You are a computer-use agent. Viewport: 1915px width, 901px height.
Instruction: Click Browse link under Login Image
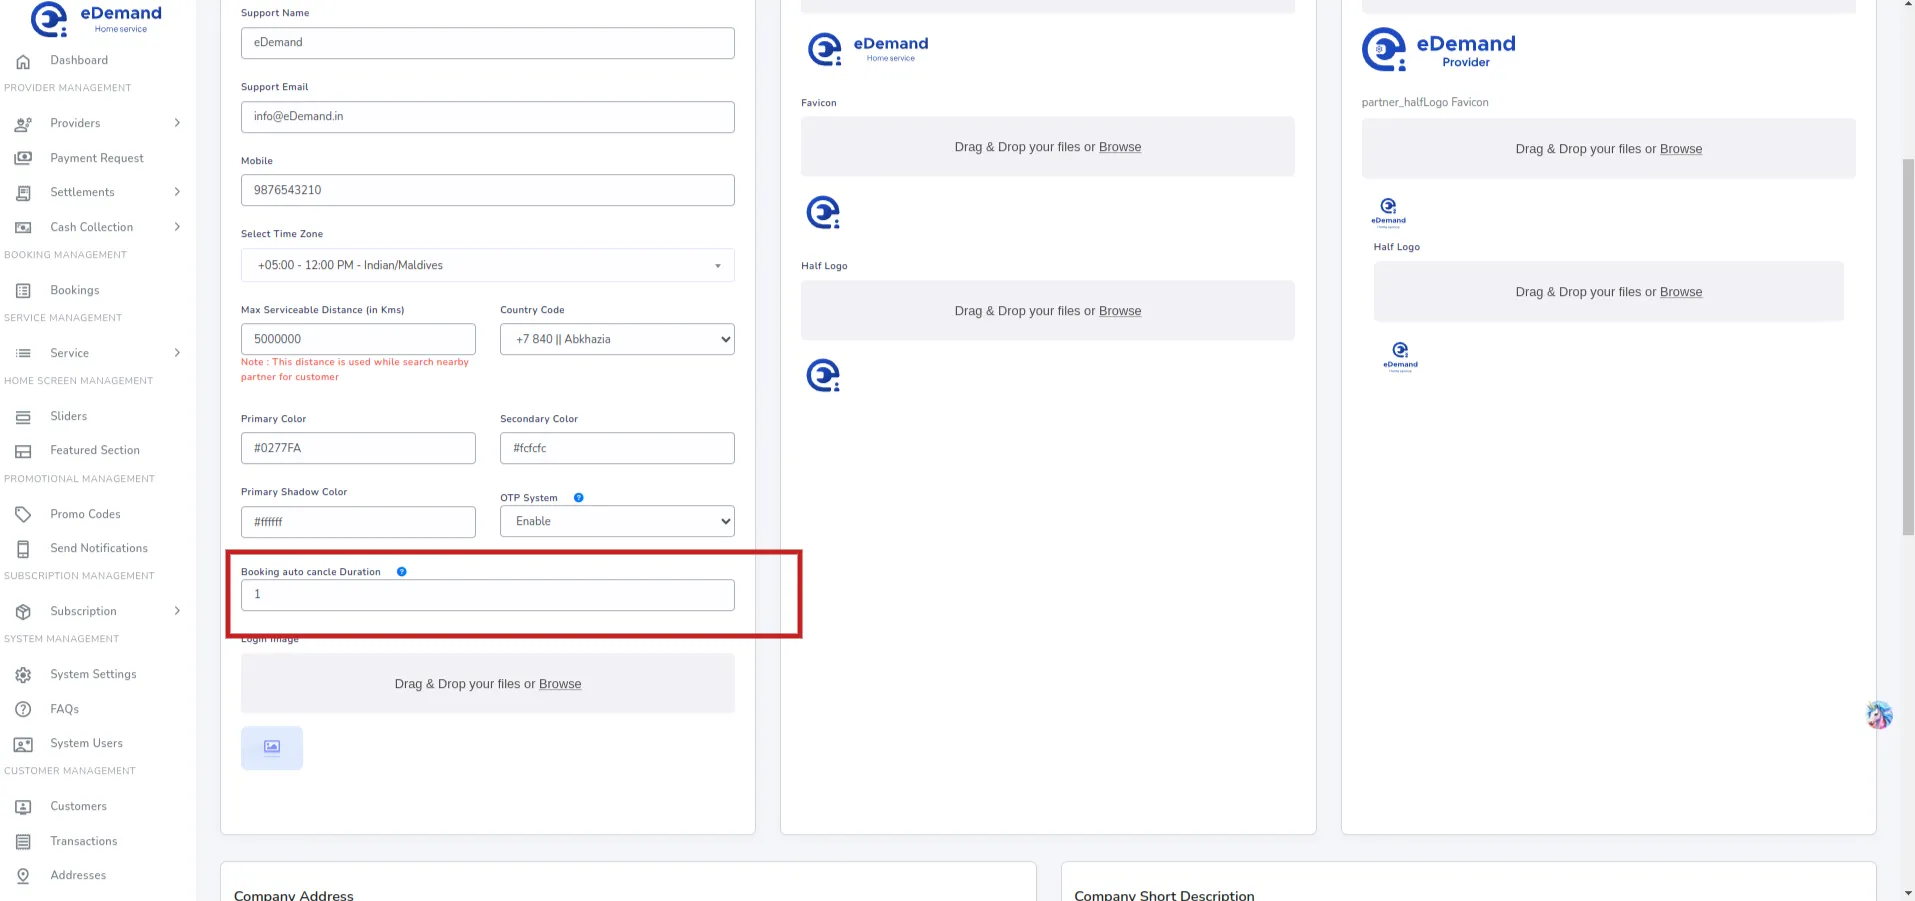coord(559,684)
